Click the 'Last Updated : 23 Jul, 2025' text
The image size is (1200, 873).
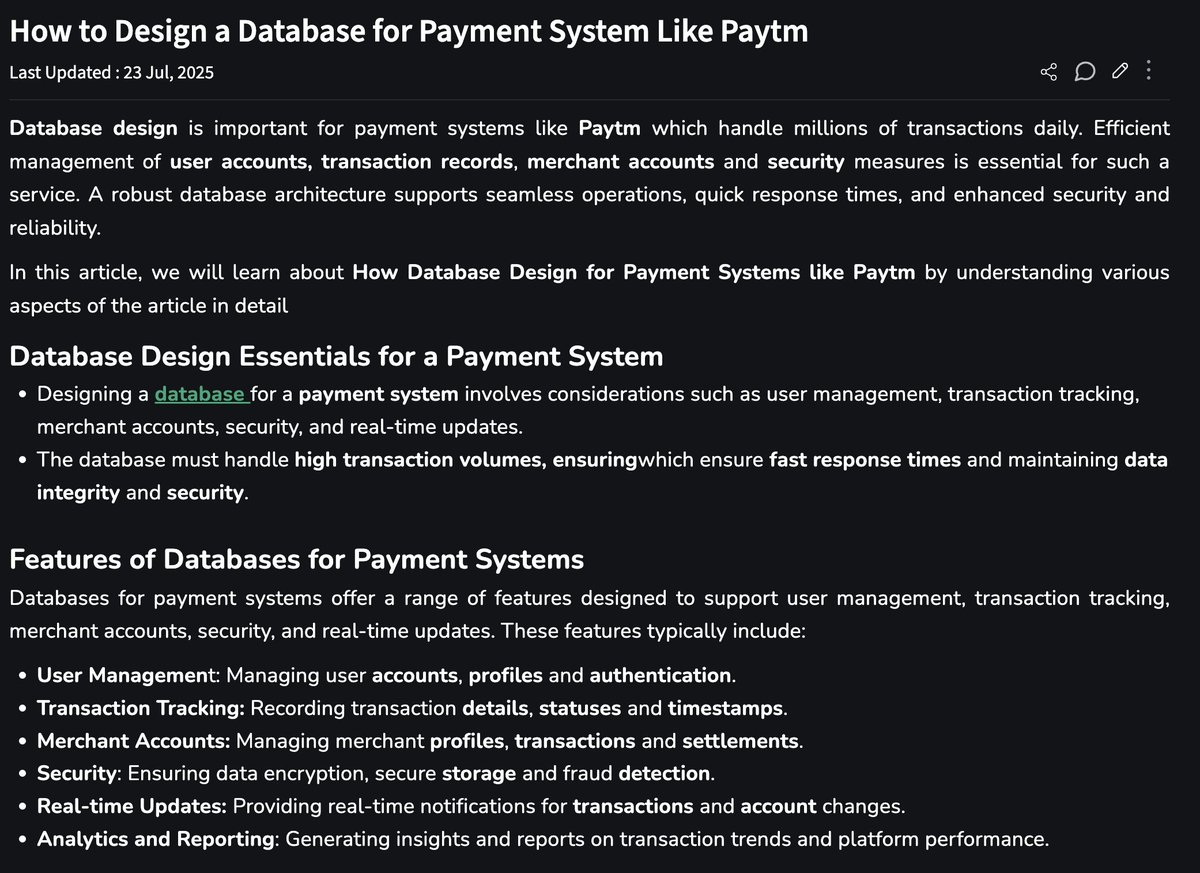tap(112, 72)
